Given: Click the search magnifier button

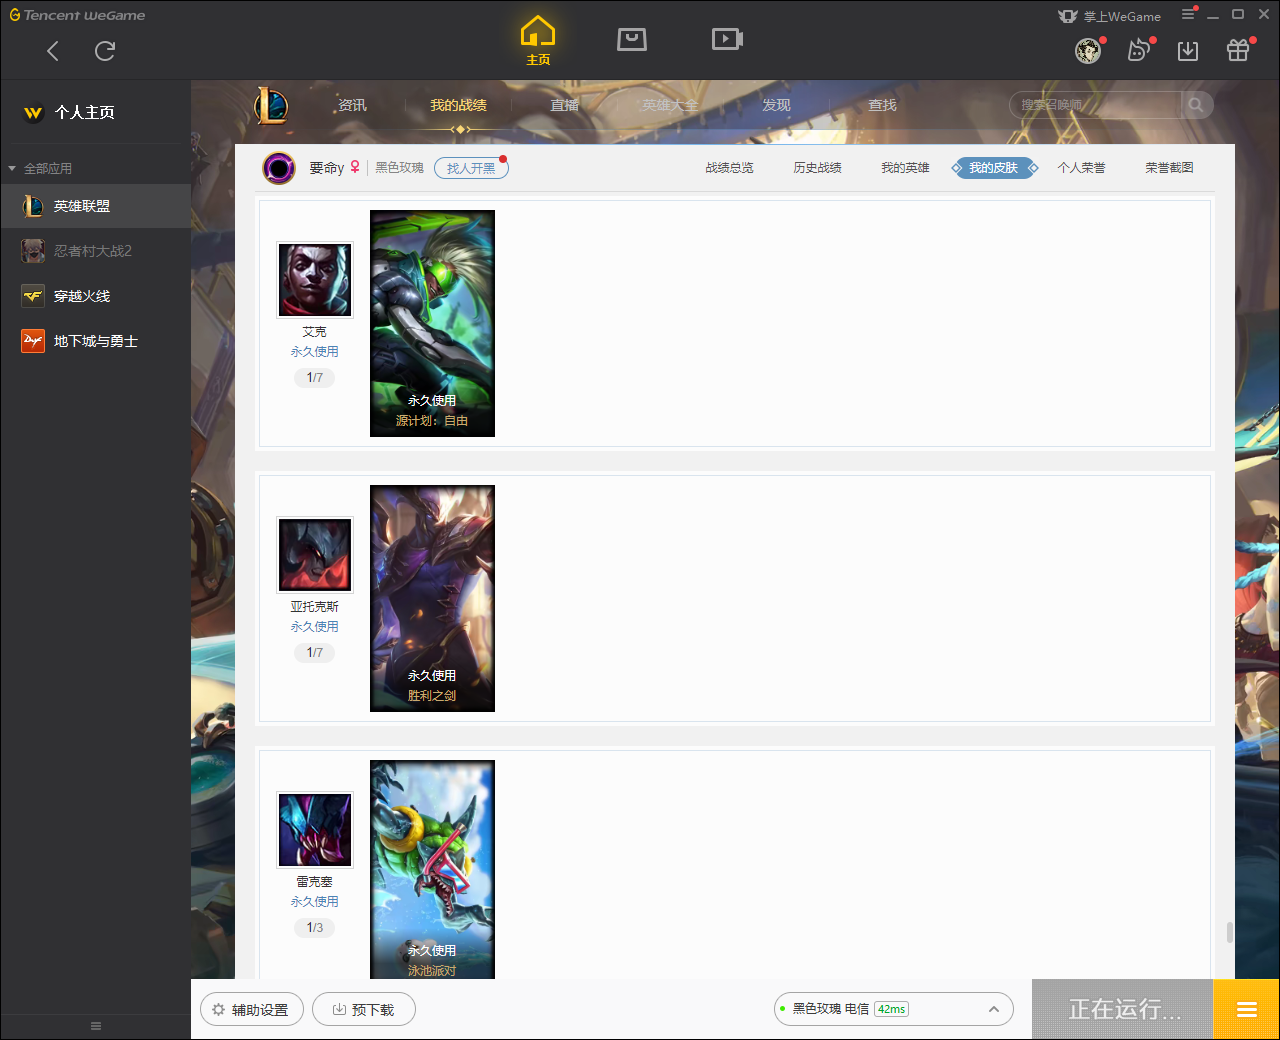Looking at the screenshot, I should coord(1196,105).
